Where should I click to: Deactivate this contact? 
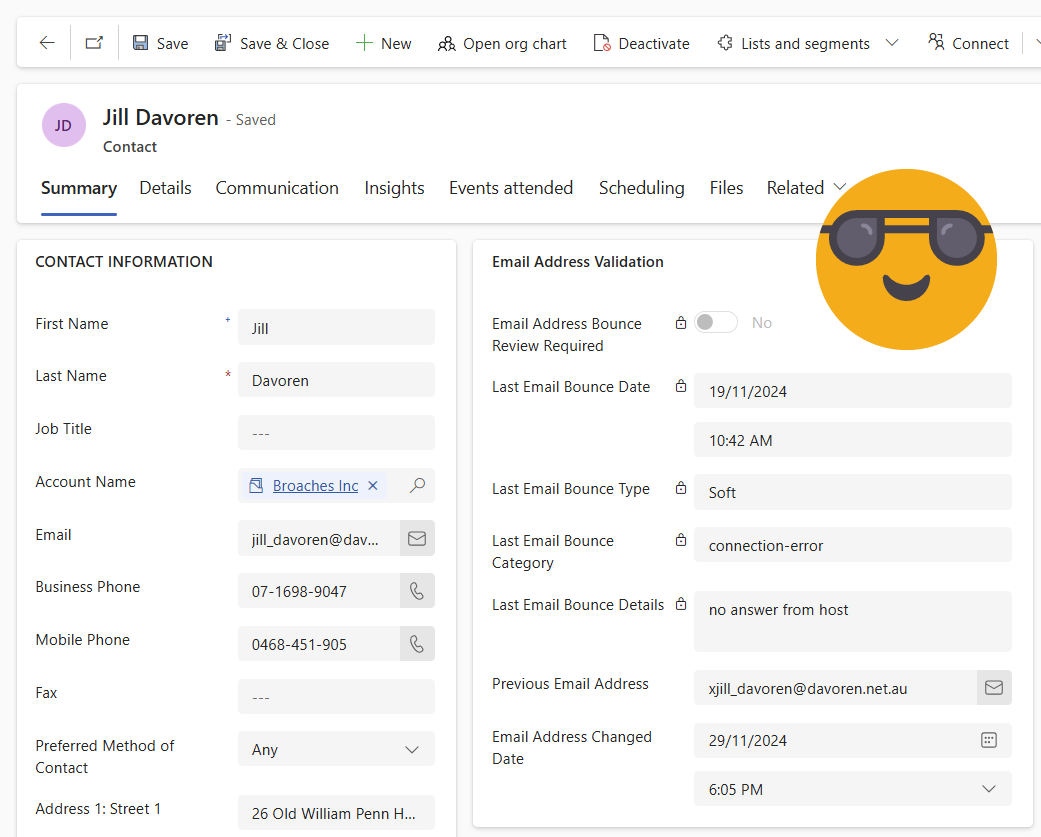[641, 43]
